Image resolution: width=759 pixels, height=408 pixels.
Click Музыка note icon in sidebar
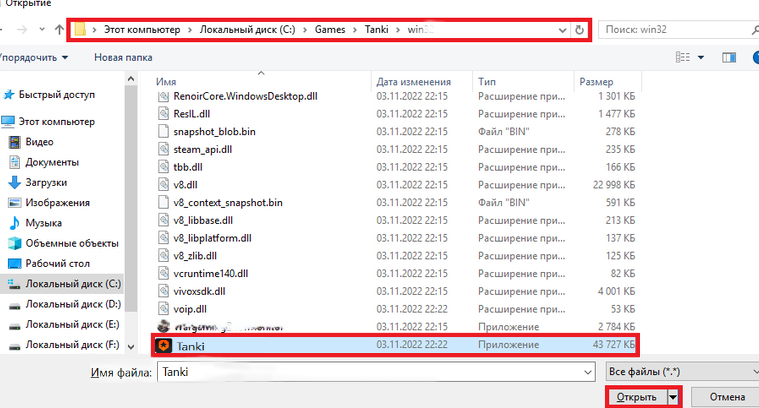pyautogui.click(x=15, y=223)
